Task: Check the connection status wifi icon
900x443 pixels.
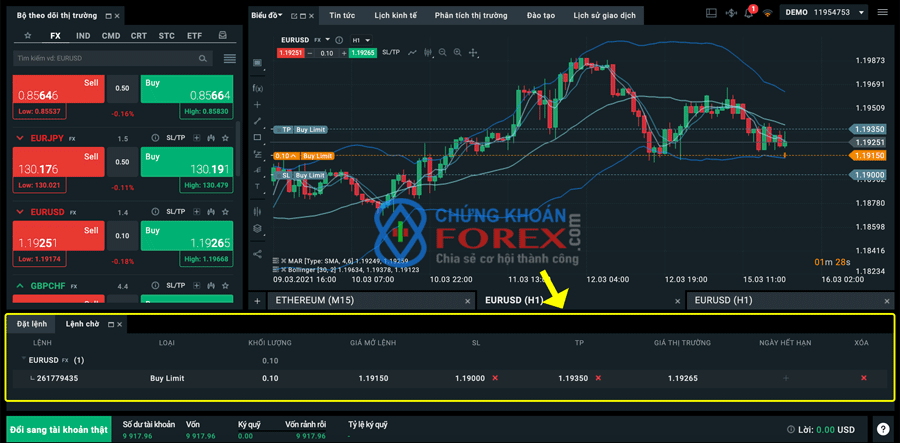Action: pyautogui.click(x=768, y=13)
